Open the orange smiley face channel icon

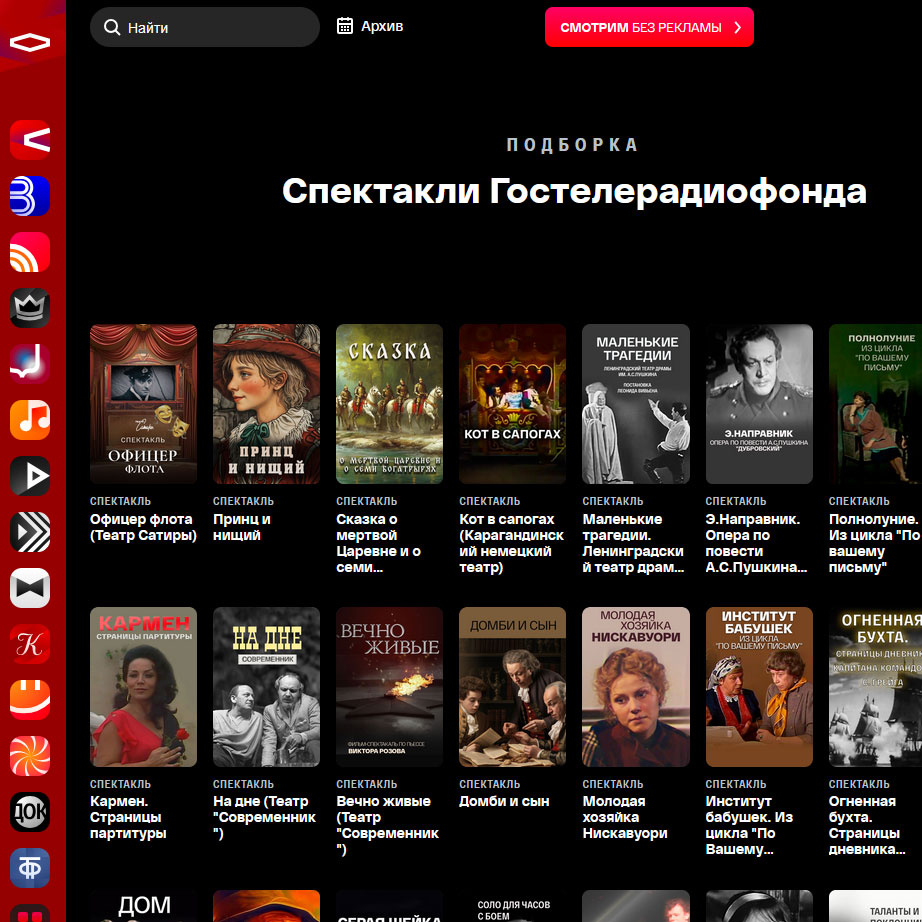[30, 700]
